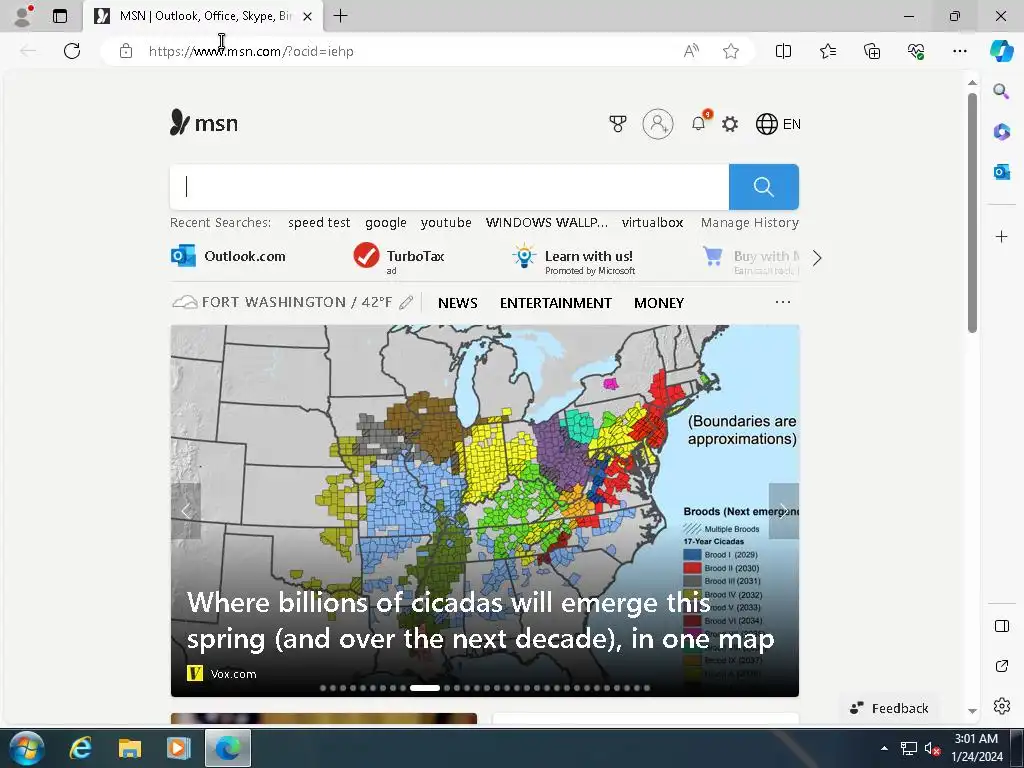This screenshot has width=1024, height=768.
Task: Click the network tray icon
Action: pyautogui.click(x=908, y=749)
